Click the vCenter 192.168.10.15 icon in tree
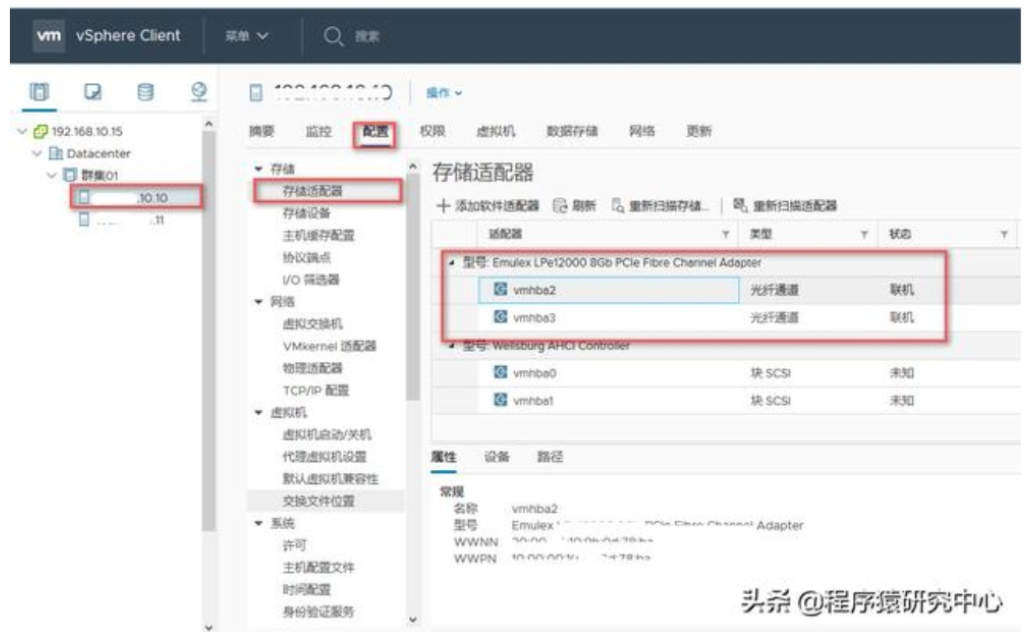The image size is (1030, 642). [x=41, y=131]
